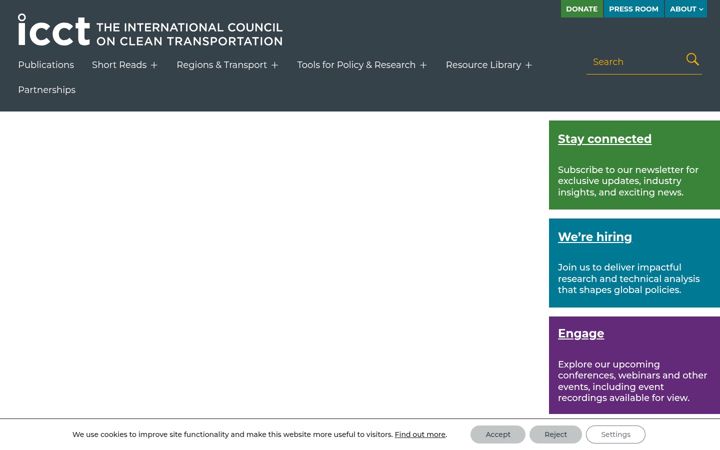Open the About dropdown
This screenshot has width=720, height=450.
pyautogui.click(x=686, y=9)
